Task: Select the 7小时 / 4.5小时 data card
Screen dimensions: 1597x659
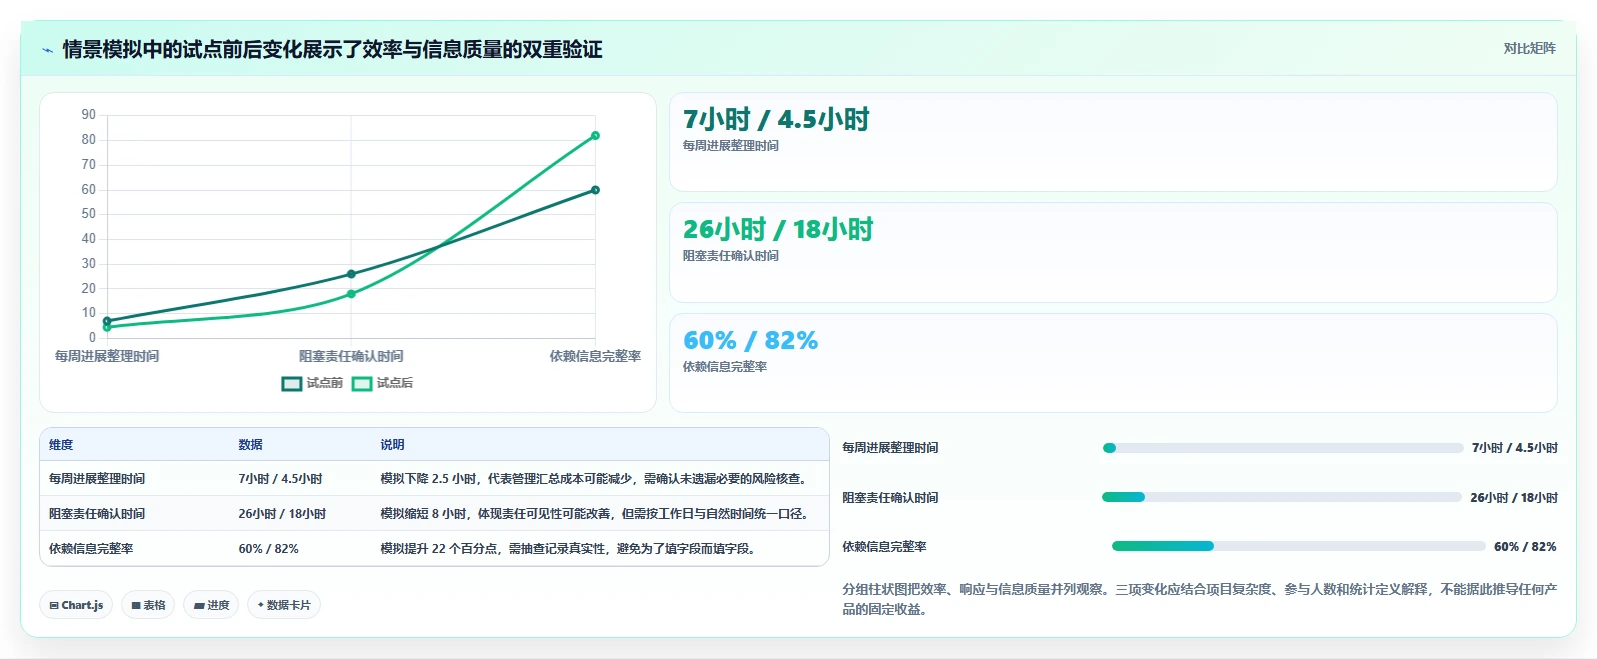Action: pyautogui.click(x=1113, y=142)
